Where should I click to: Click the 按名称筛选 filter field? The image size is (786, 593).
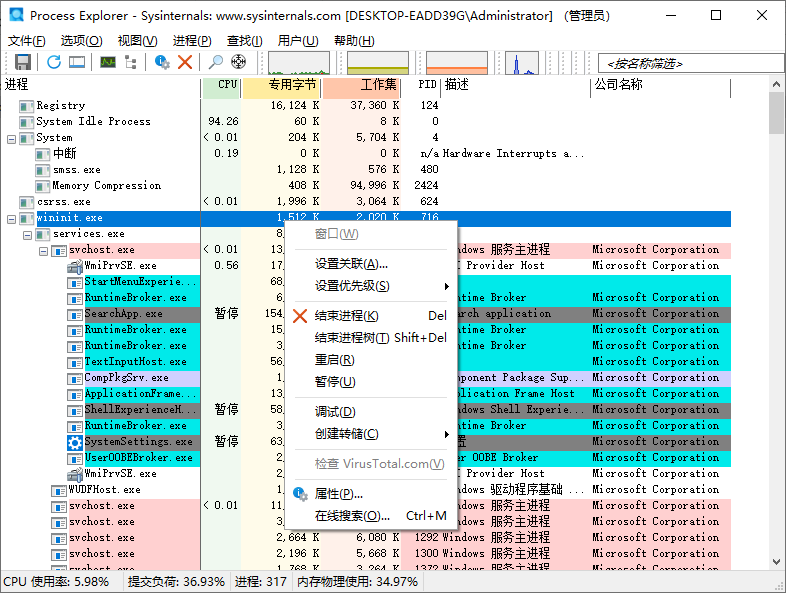(688, 63)
